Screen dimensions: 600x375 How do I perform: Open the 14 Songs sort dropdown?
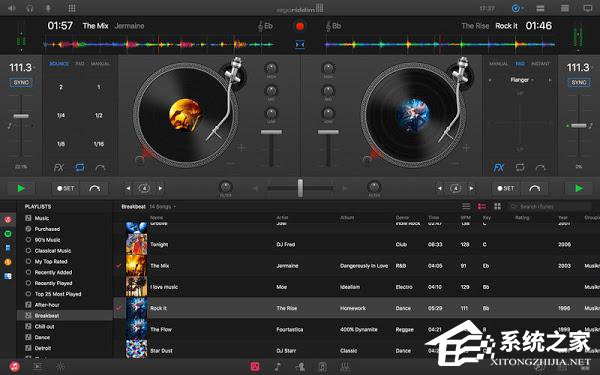click(x=162, y=207)
